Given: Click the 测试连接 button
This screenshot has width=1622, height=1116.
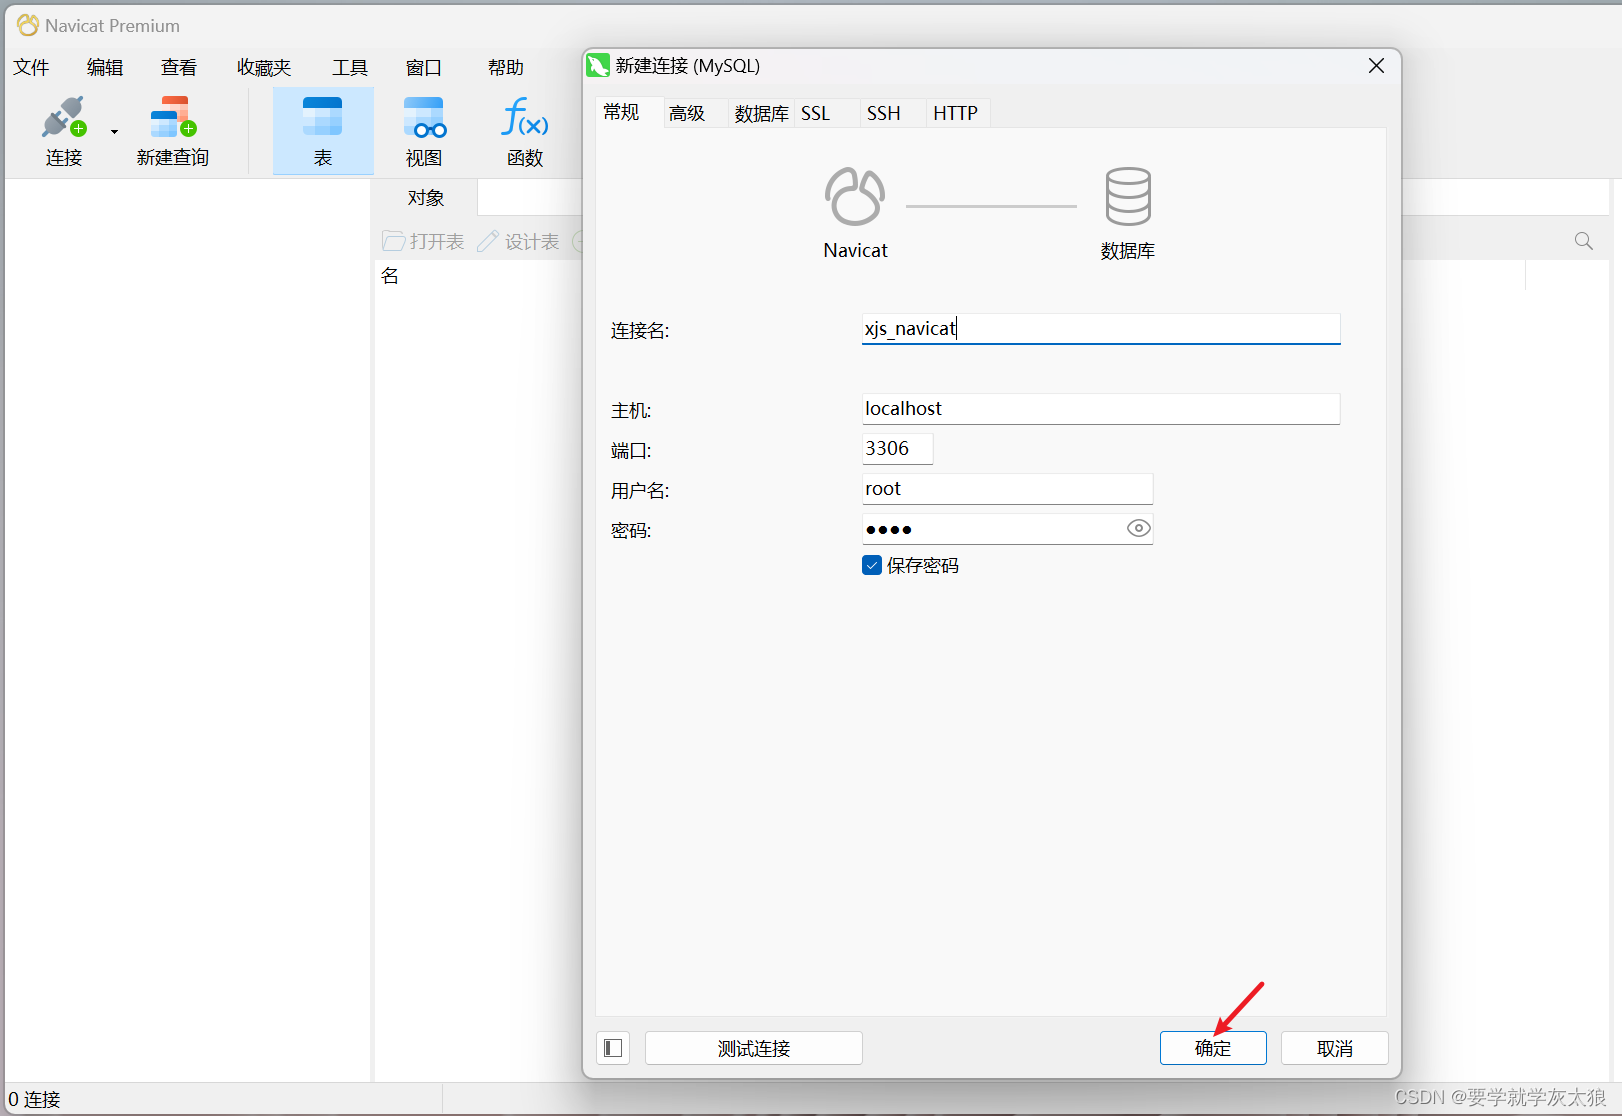Looking at the screenshot, I should [754, 1048].
